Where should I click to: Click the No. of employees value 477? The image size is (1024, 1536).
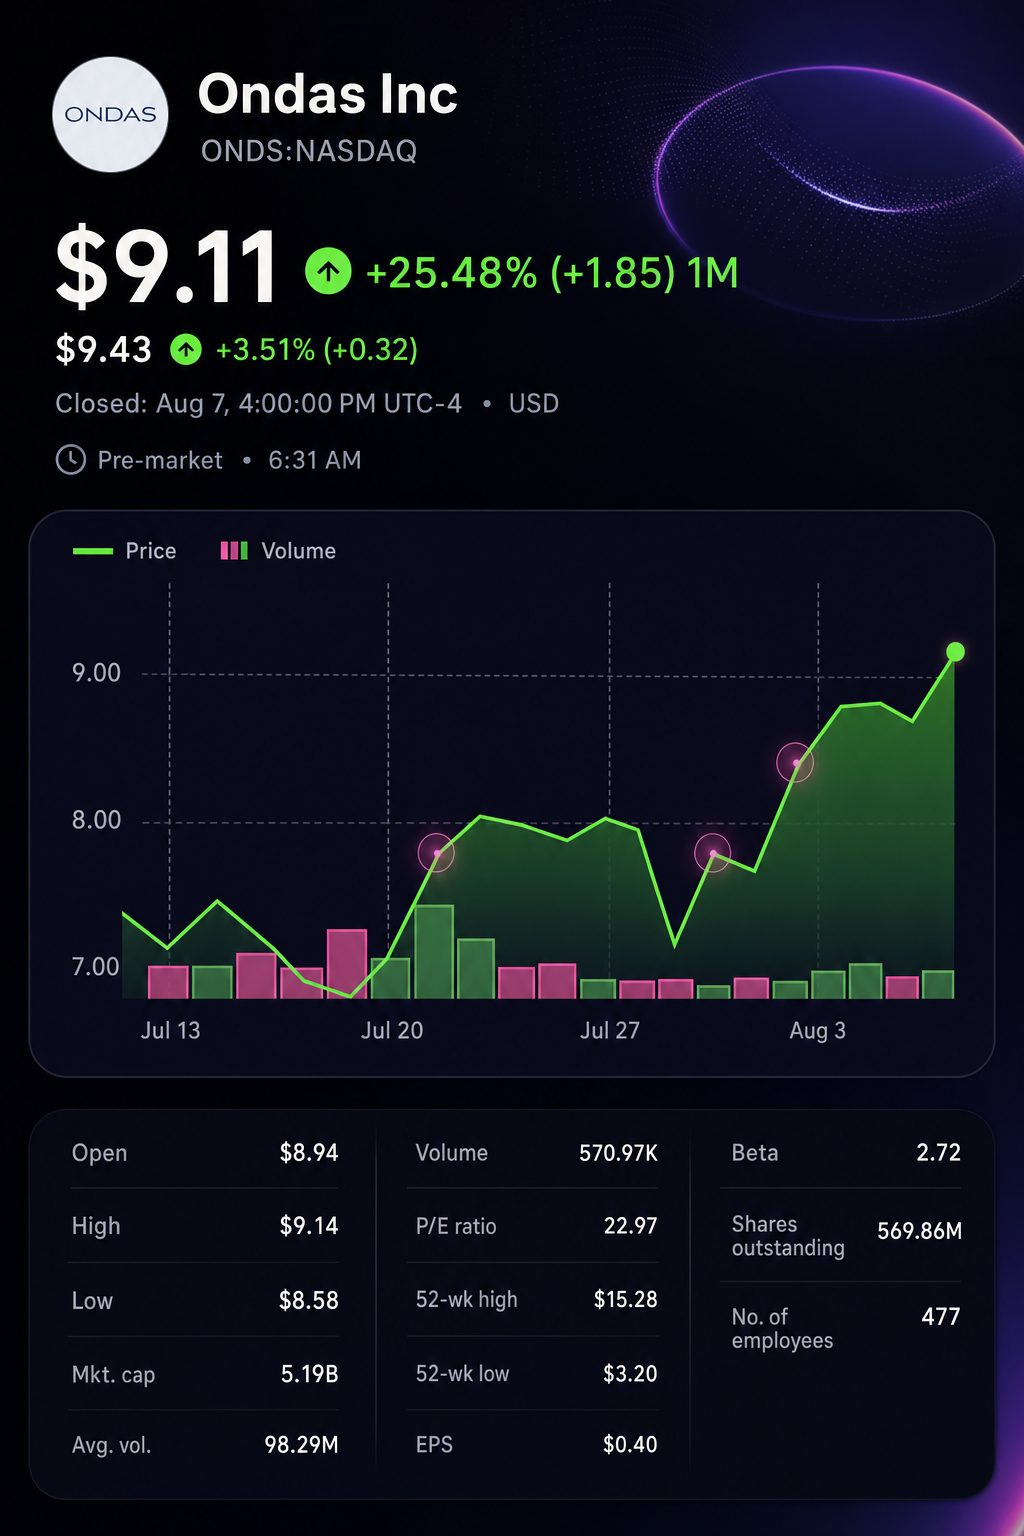941,1316
